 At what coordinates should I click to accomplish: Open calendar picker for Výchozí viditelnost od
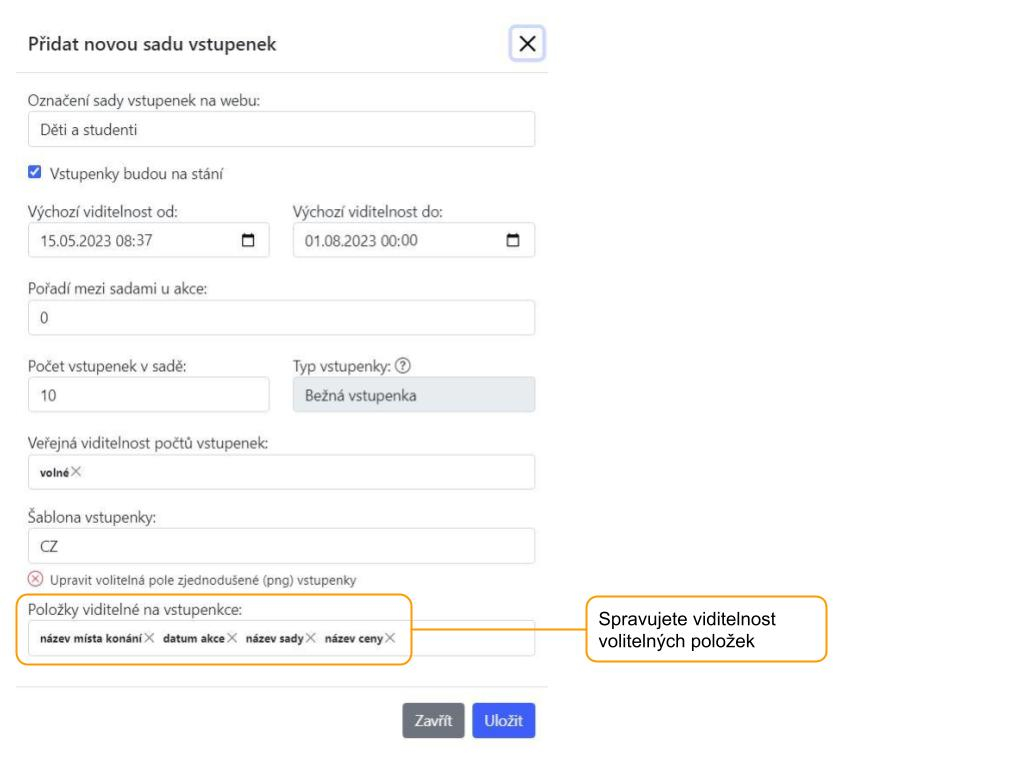[249, 240]
